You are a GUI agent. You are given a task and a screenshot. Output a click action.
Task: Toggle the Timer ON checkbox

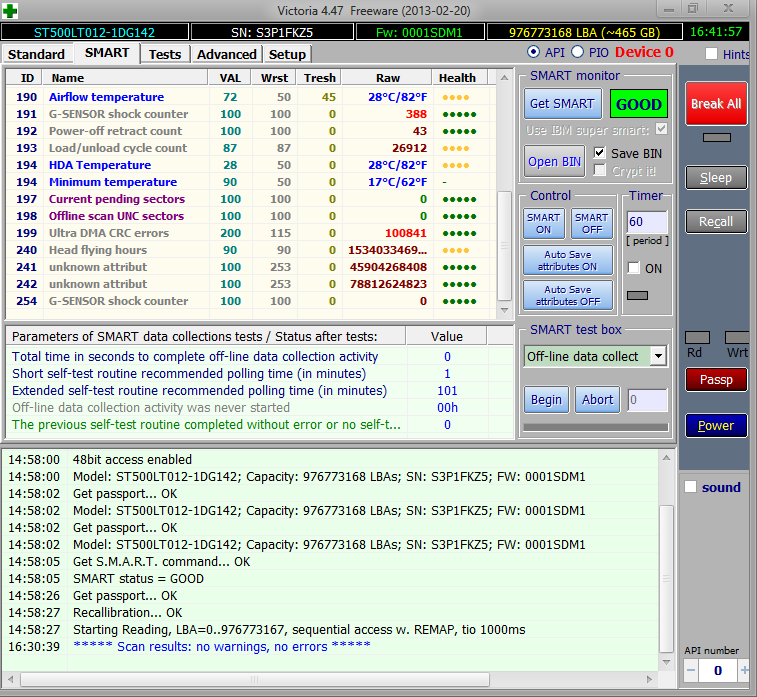click(x=634, y=268)
